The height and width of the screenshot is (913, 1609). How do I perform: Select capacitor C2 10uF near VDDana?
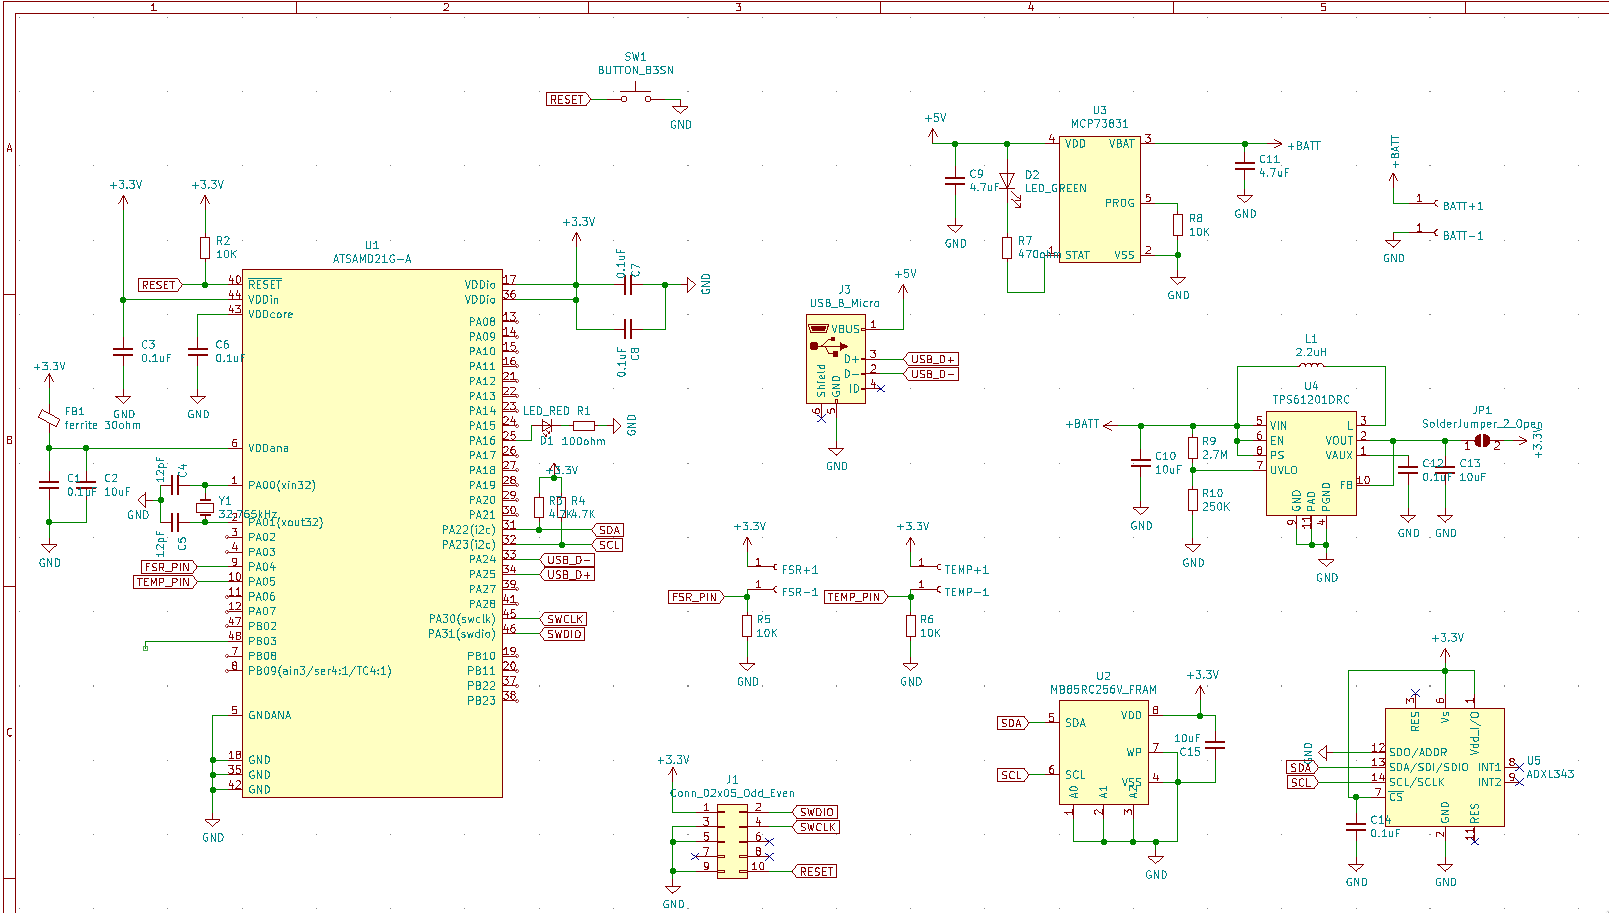point(86,485)
